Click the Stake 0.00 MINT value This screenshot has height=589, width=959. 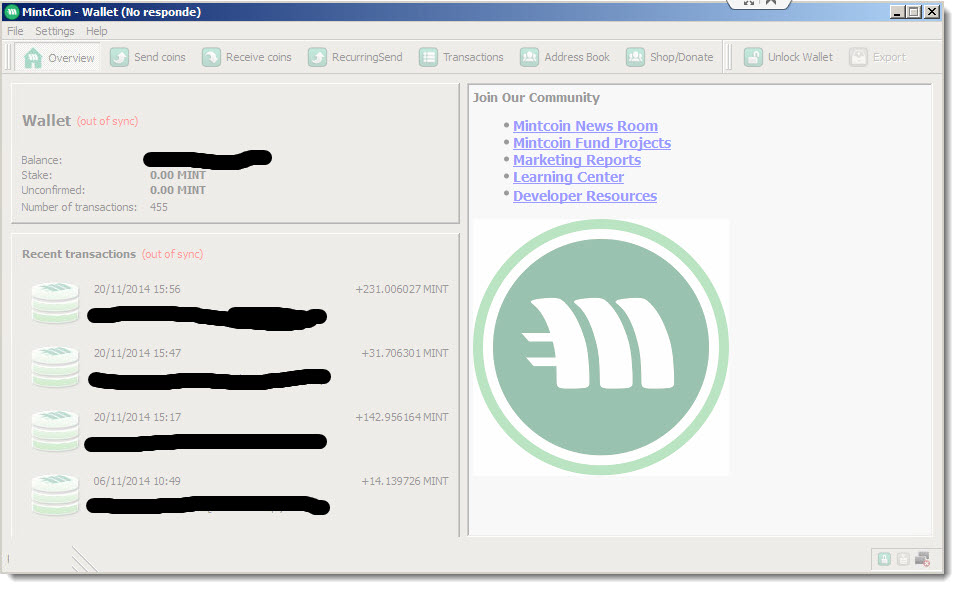(x=177, y=176)
